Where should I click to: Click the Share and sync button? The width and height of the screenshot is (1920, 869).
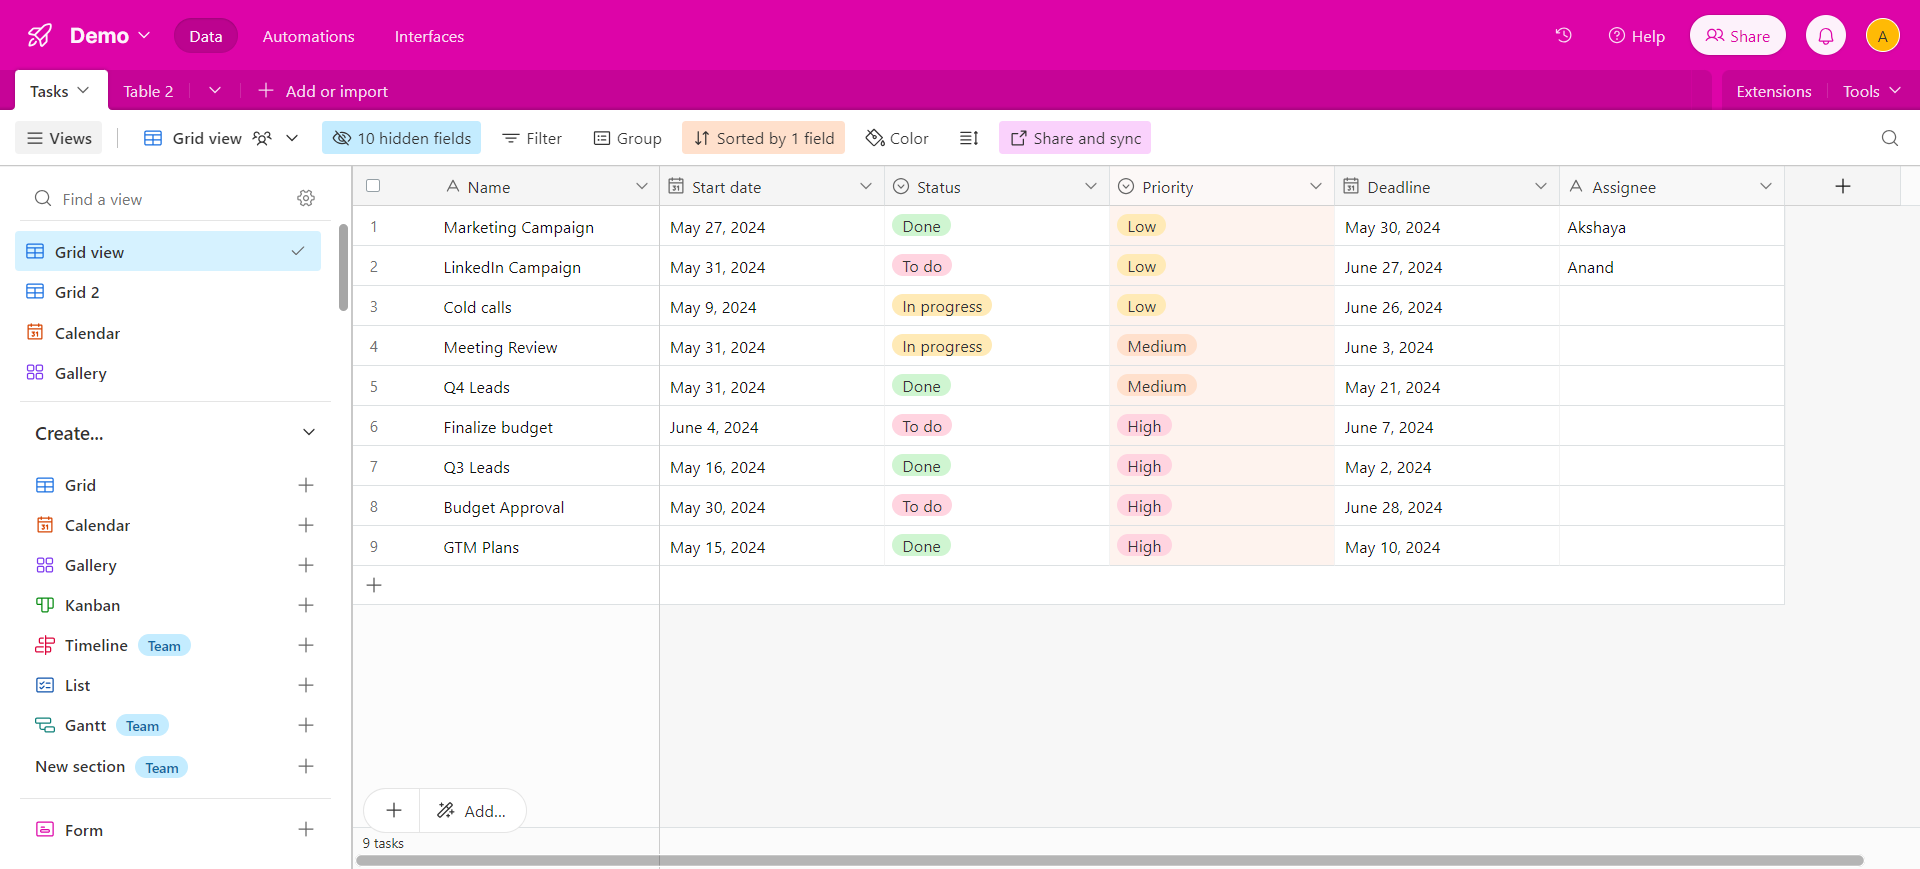click(x=1075, y=138)
